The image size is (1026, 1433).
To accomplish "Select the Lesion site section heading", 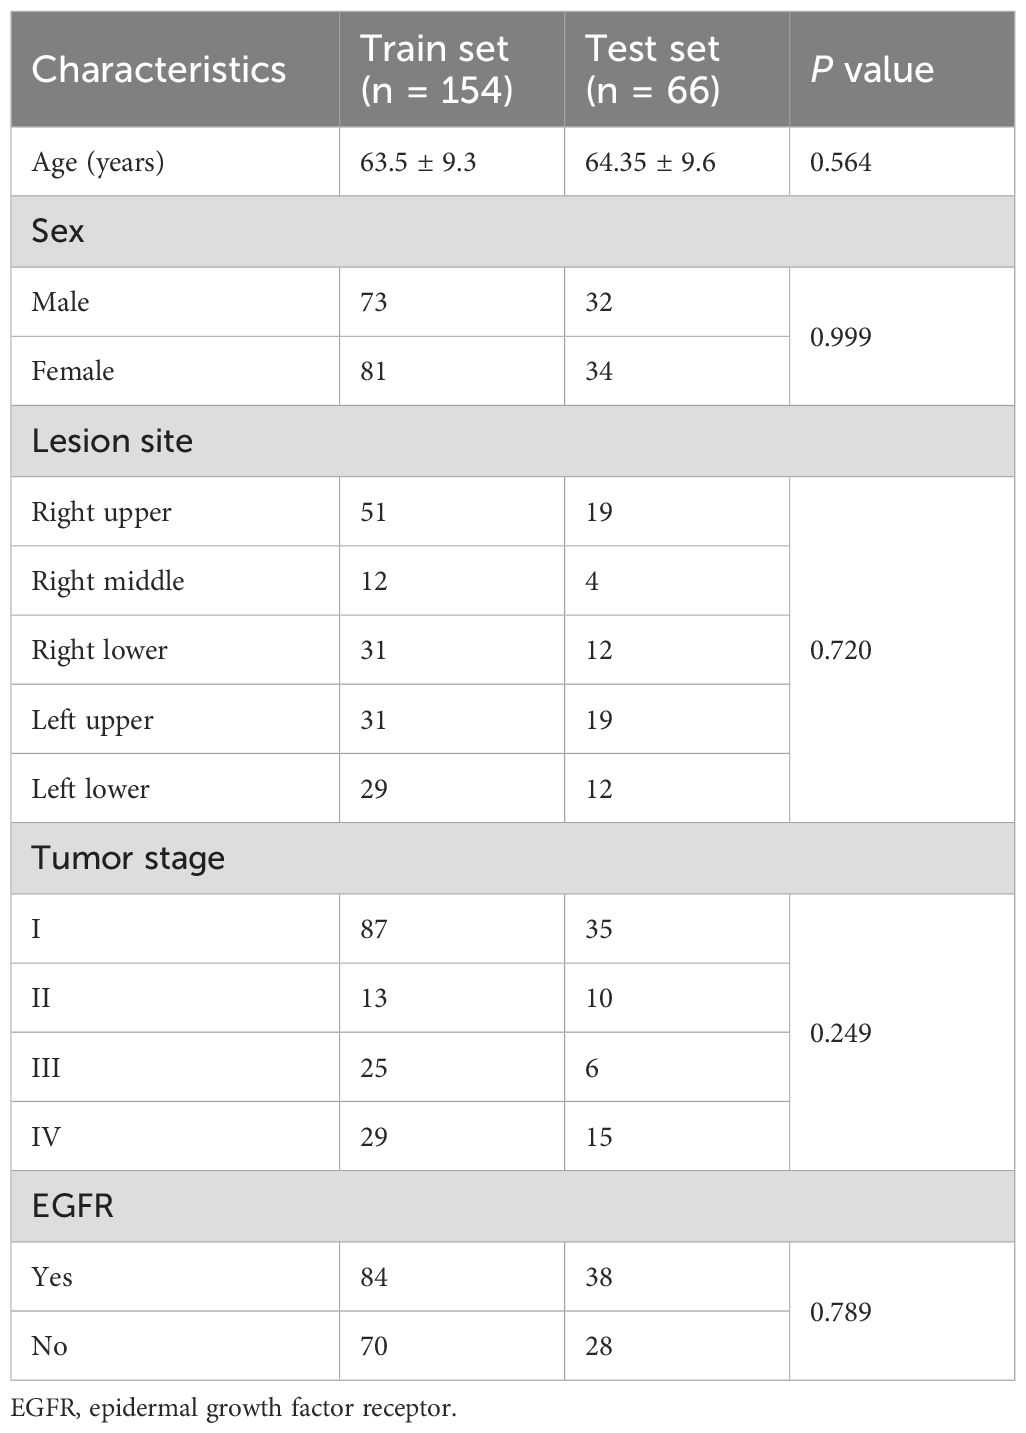I will 112,441.
